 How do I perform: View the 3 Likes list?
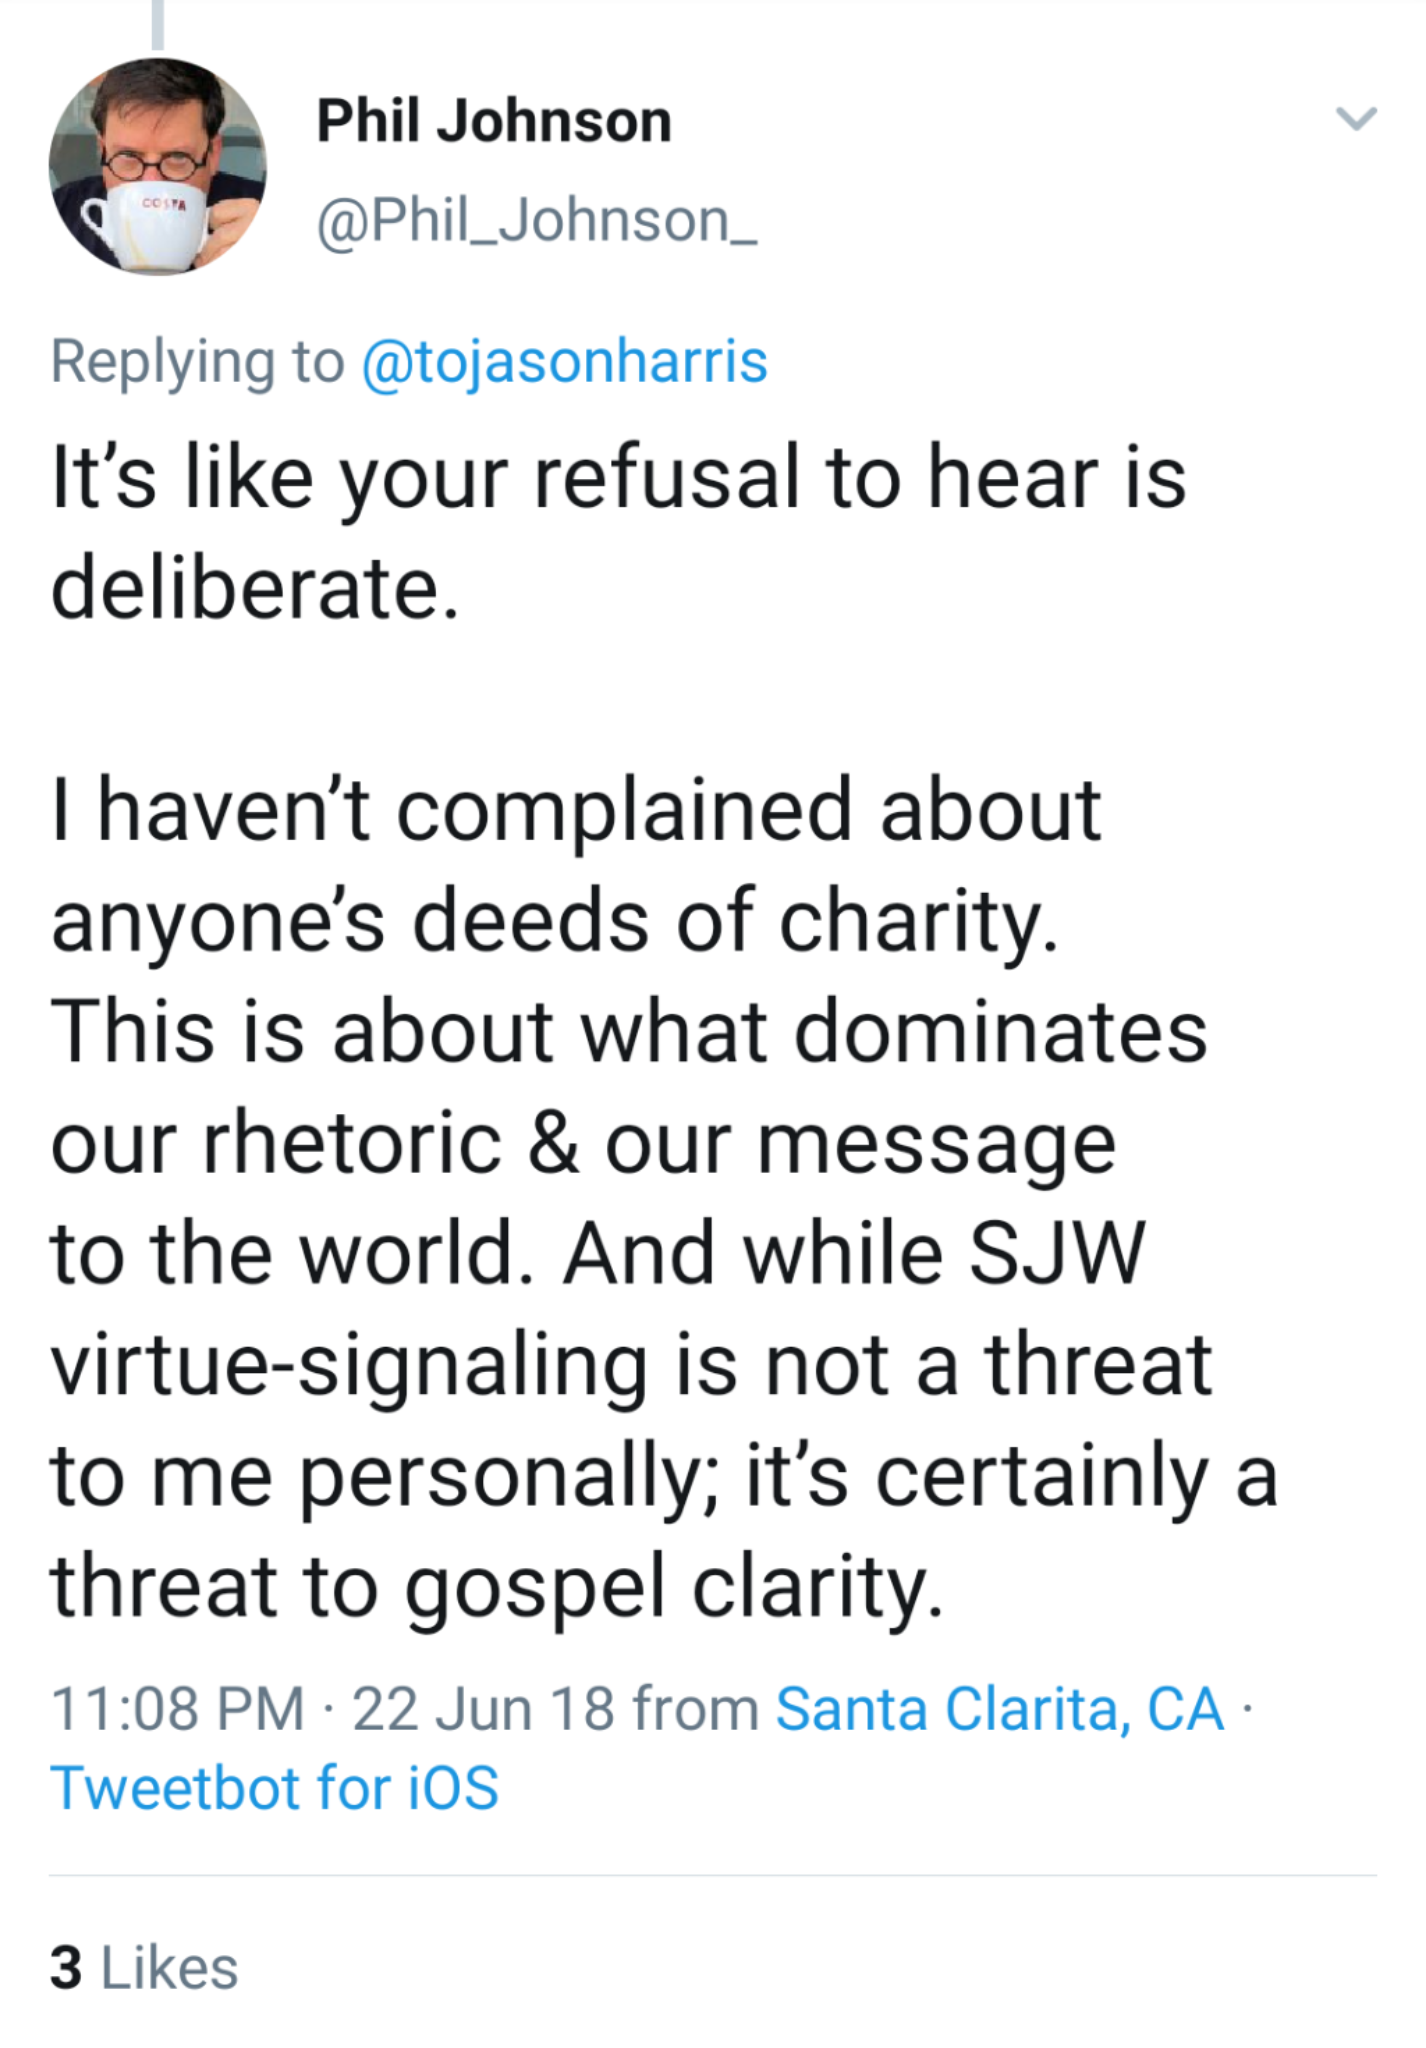(x=144, y=1968)
